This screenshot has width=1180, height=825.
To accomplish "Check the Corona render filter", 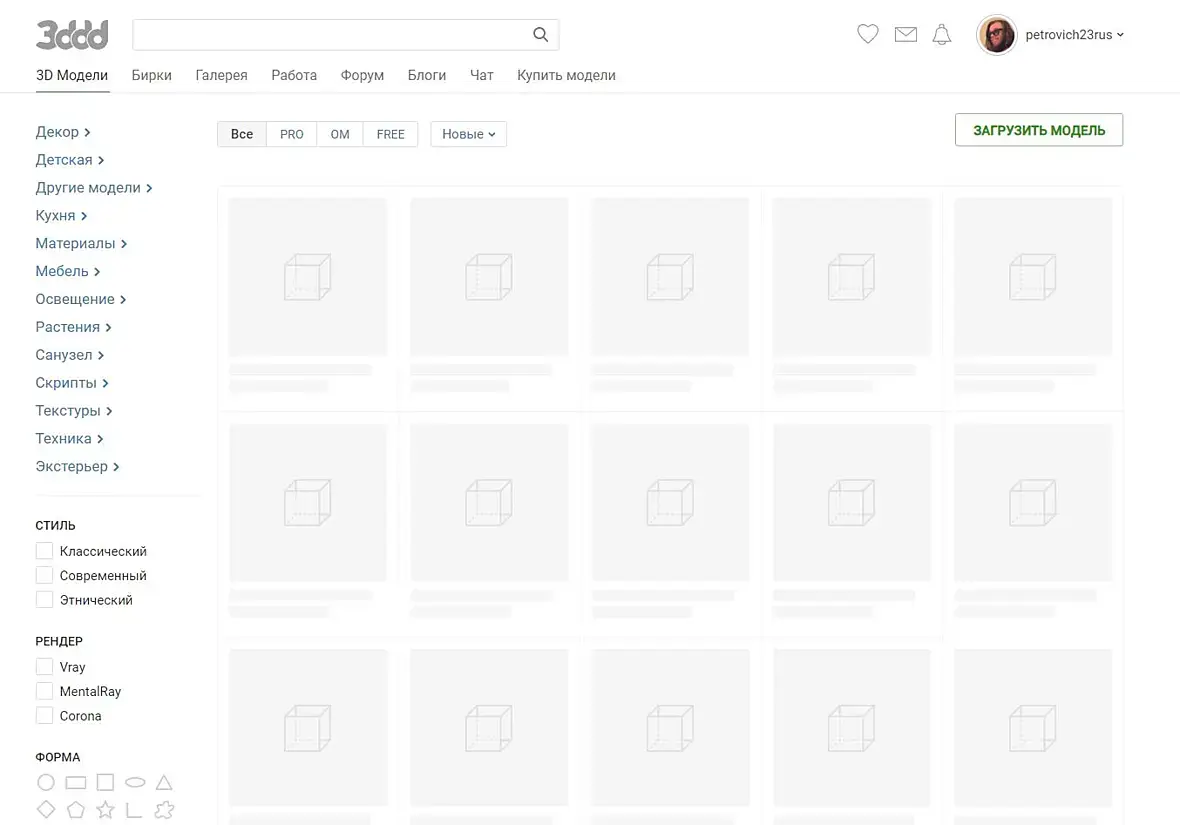I will (x=44, y=716).
